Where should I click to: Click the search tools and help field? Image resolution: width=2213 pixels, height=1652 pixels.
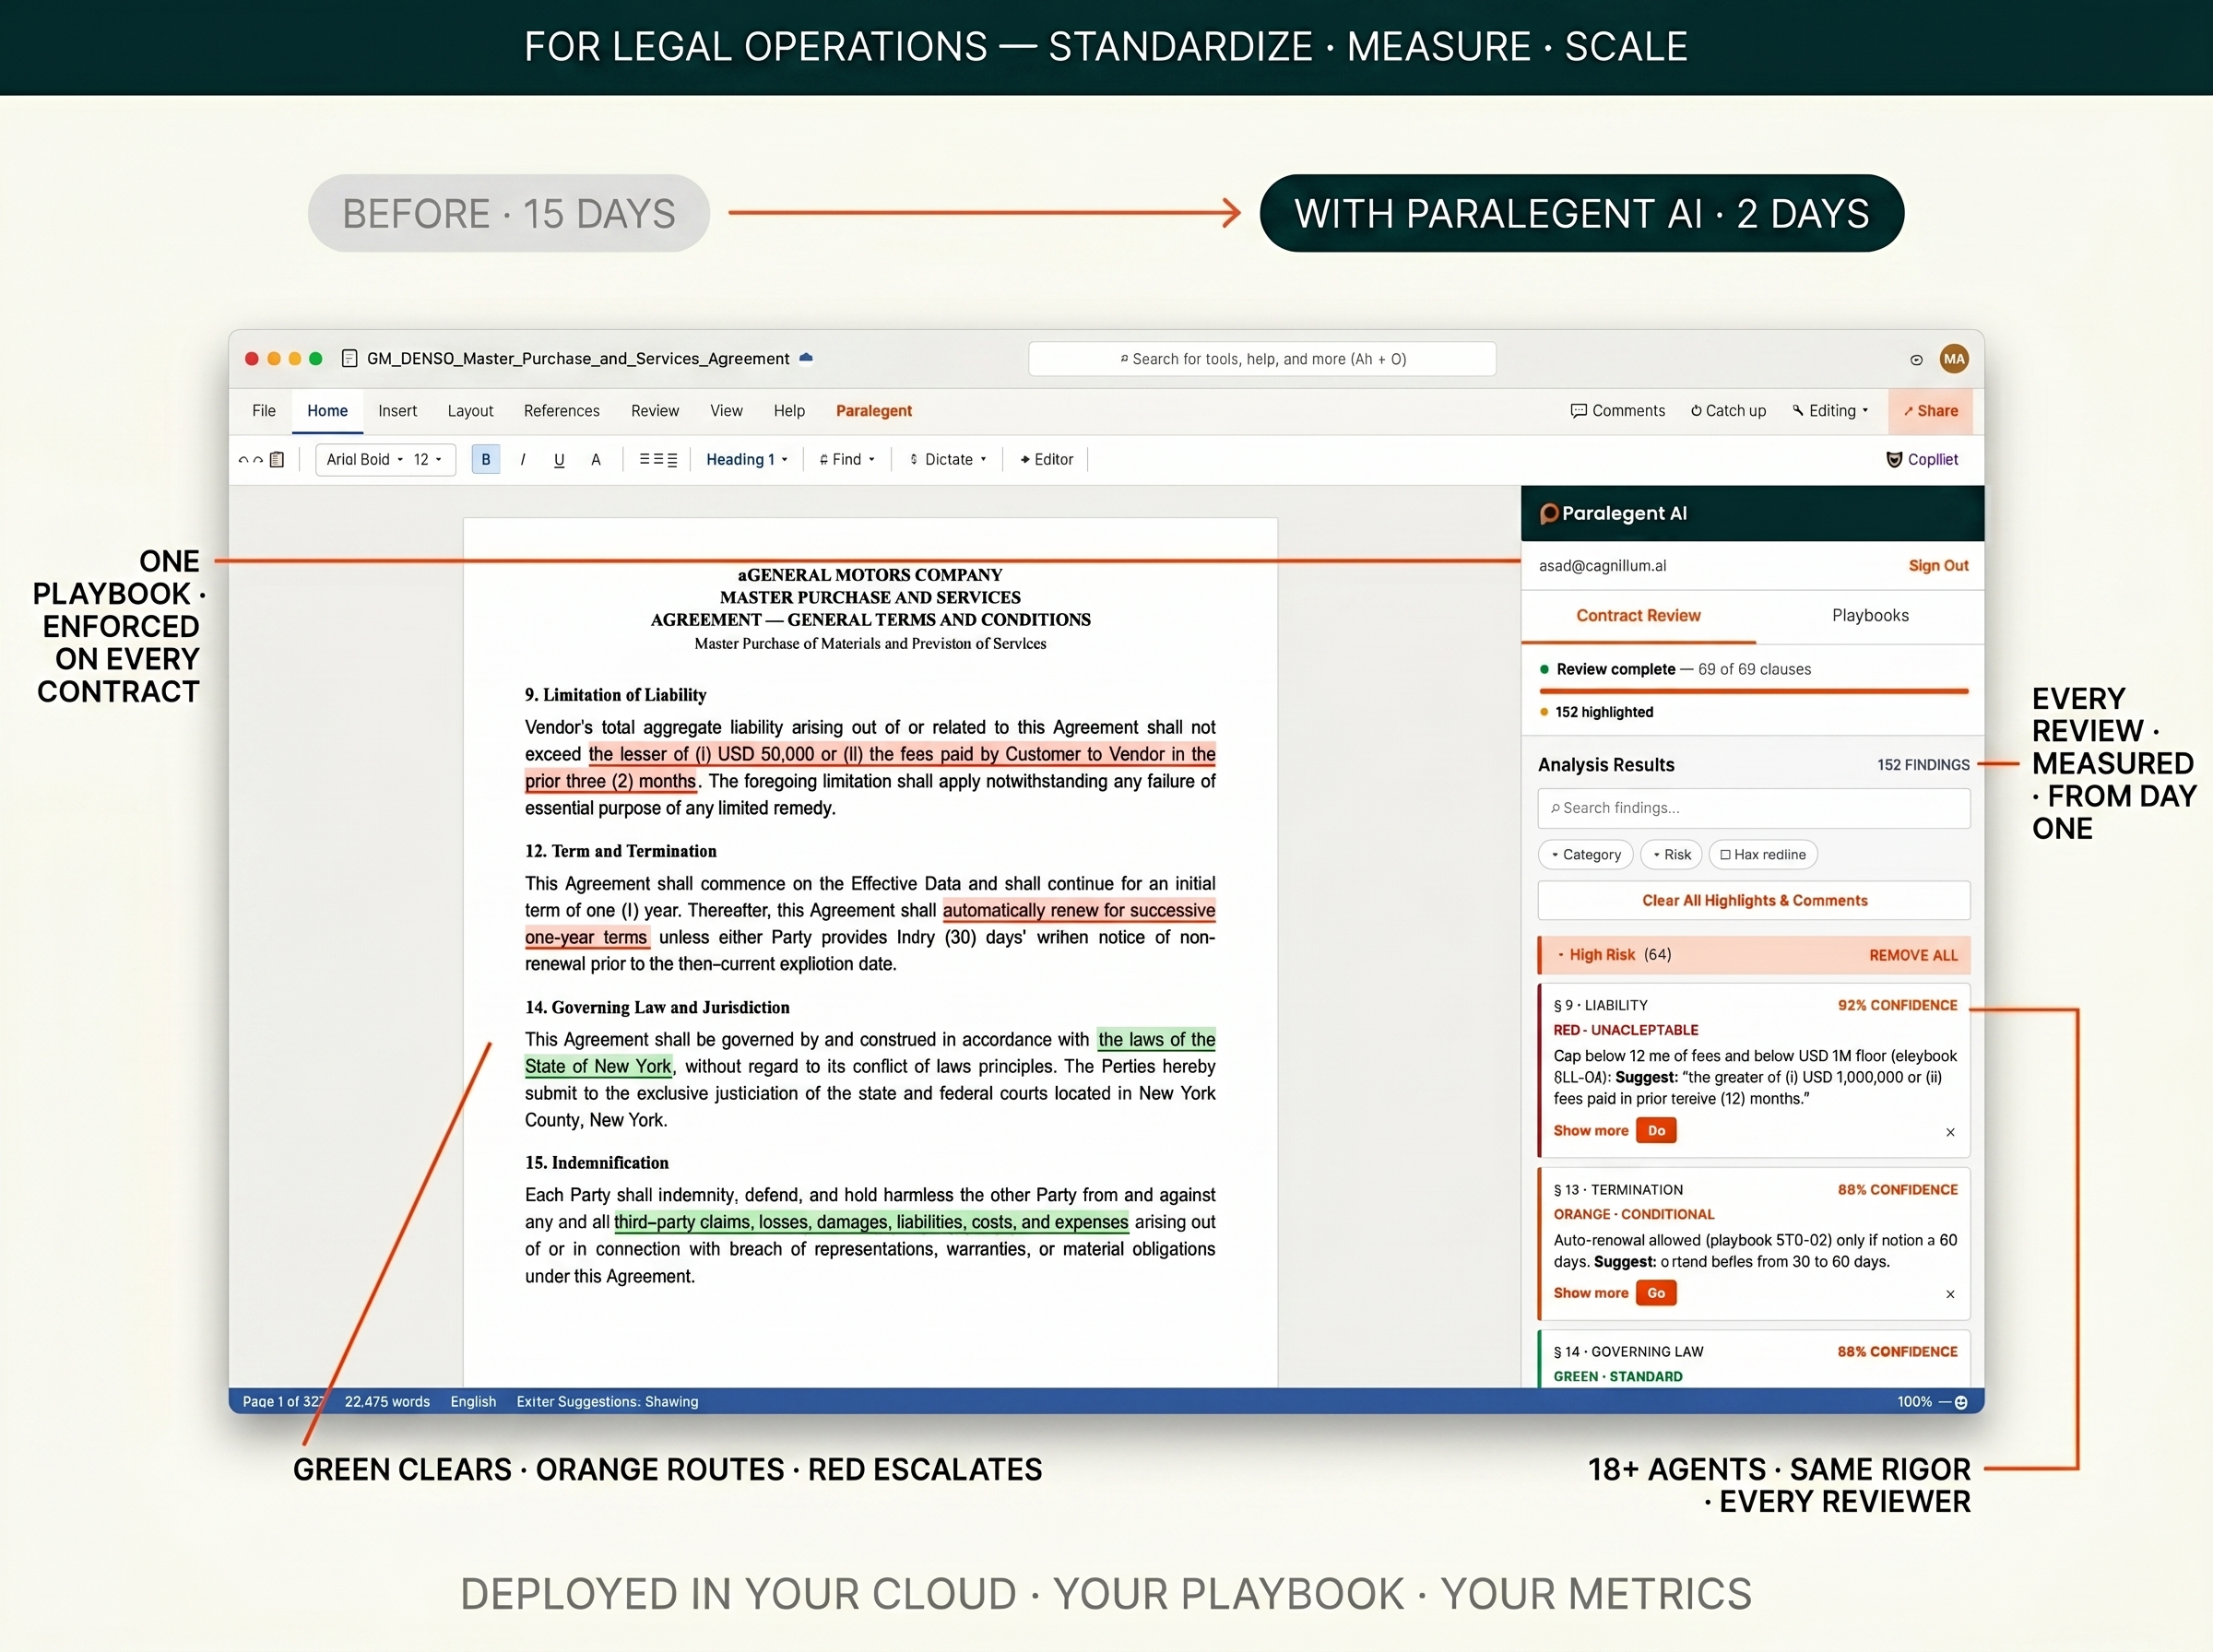click(1262, 359)
